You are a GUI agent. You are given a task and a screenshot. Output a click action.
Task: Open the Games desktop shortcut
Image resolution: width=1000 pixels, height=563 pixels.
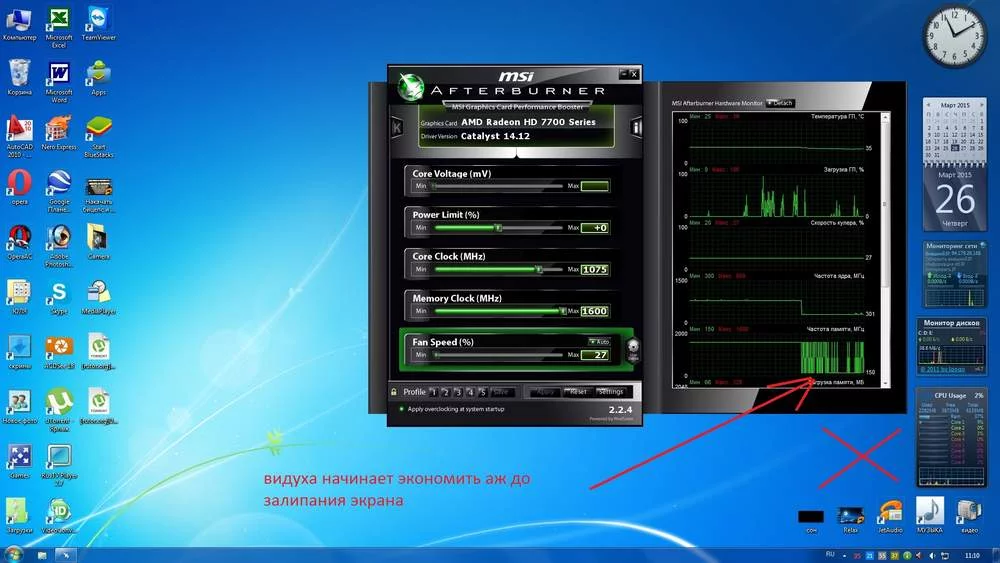point(19,462)
